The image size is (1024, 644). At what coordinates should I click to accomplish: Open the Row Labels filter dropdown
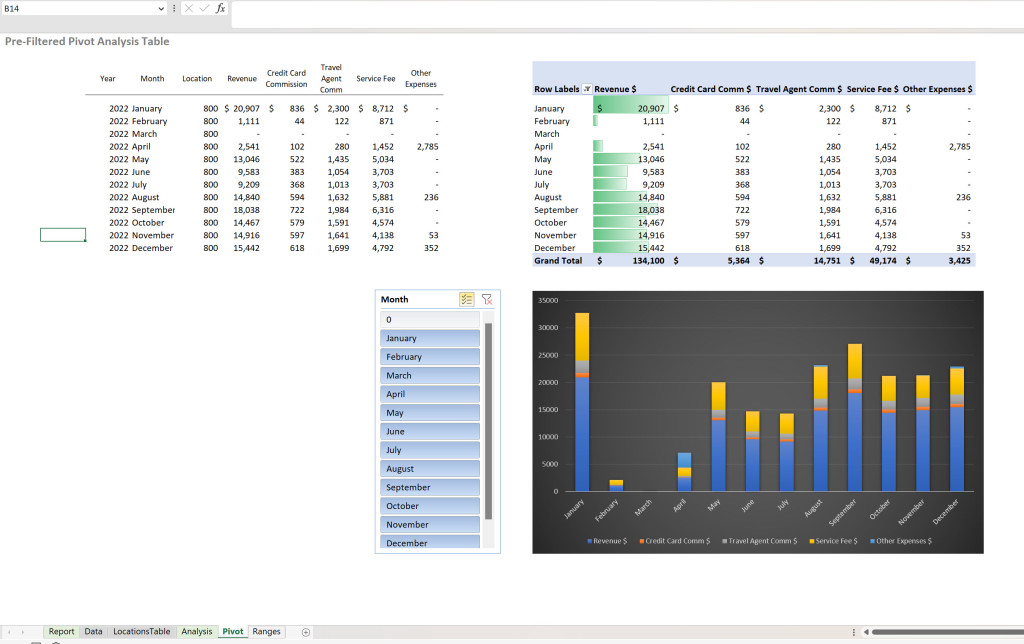click(586, 89)
